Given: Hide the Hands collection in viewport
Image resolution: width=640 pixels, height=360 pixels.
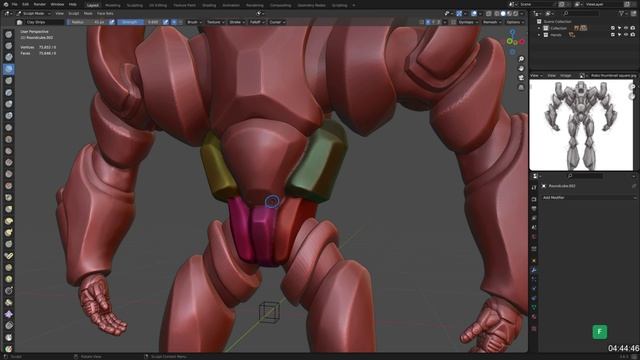Looking at the screenshot, I should tap(626, 35).
